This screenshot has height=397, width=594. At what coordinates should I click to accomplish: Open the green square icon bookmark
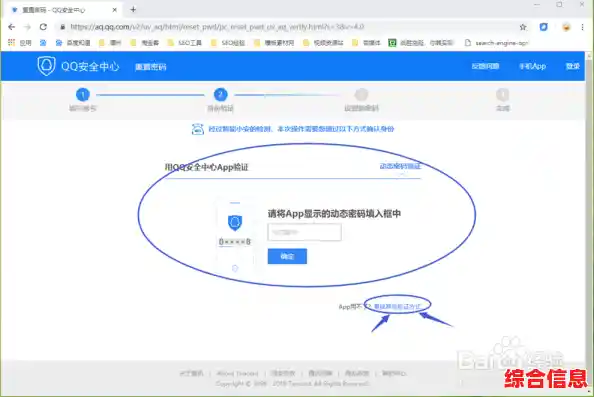(392, 43)
